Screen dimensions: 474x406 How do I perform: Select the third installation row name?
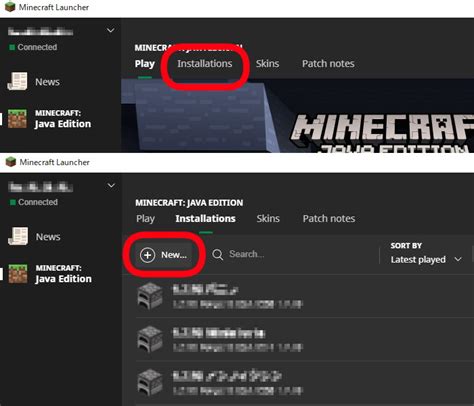pos(227,376)
